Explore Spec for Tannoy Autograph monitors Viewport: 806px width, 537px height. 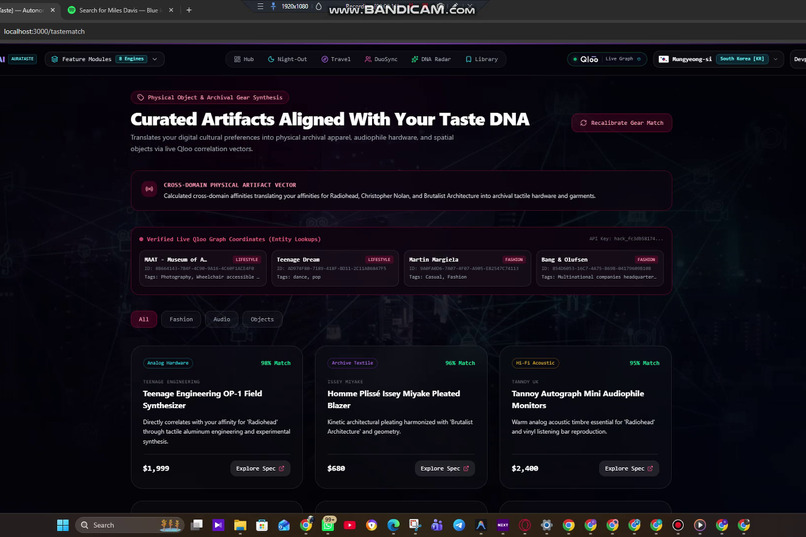point(629,468)
